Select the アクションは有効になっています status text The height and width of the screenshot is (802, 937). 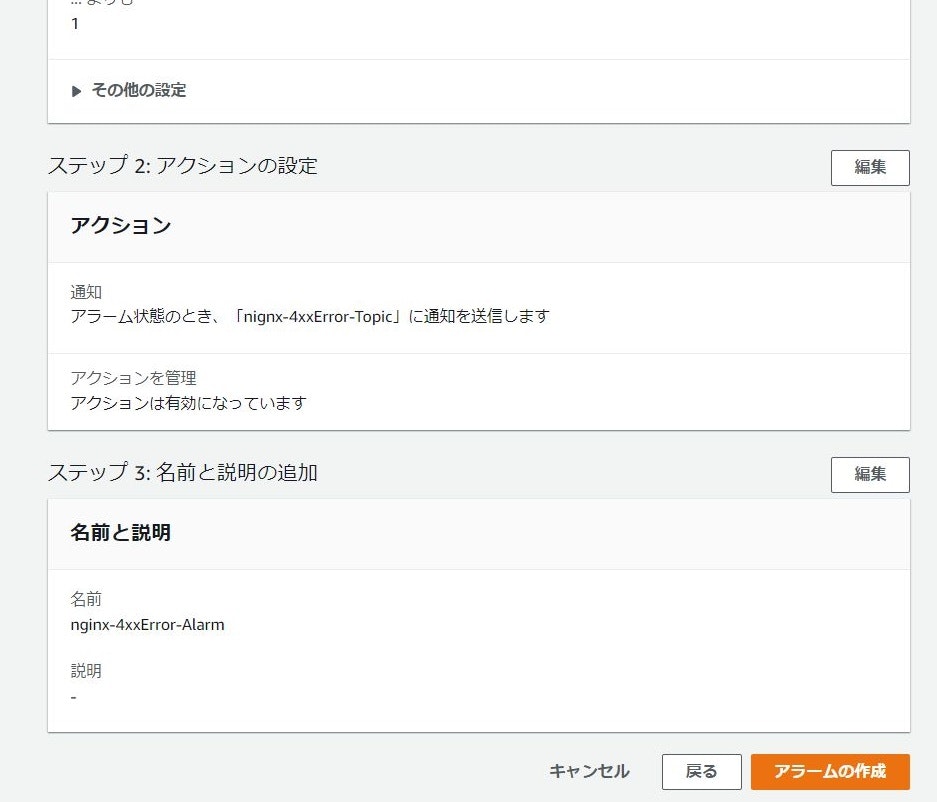188,403
